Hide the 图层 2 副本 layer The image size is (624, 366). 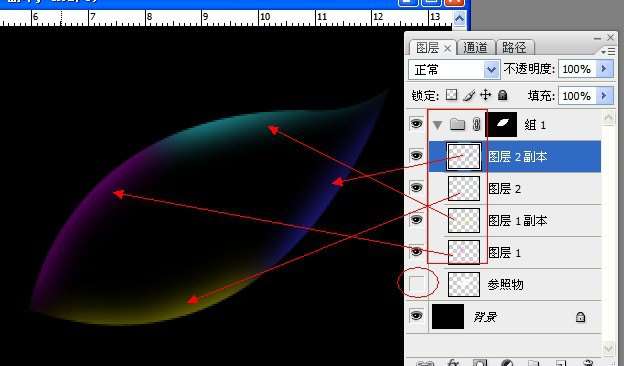(x=416, y=156)
